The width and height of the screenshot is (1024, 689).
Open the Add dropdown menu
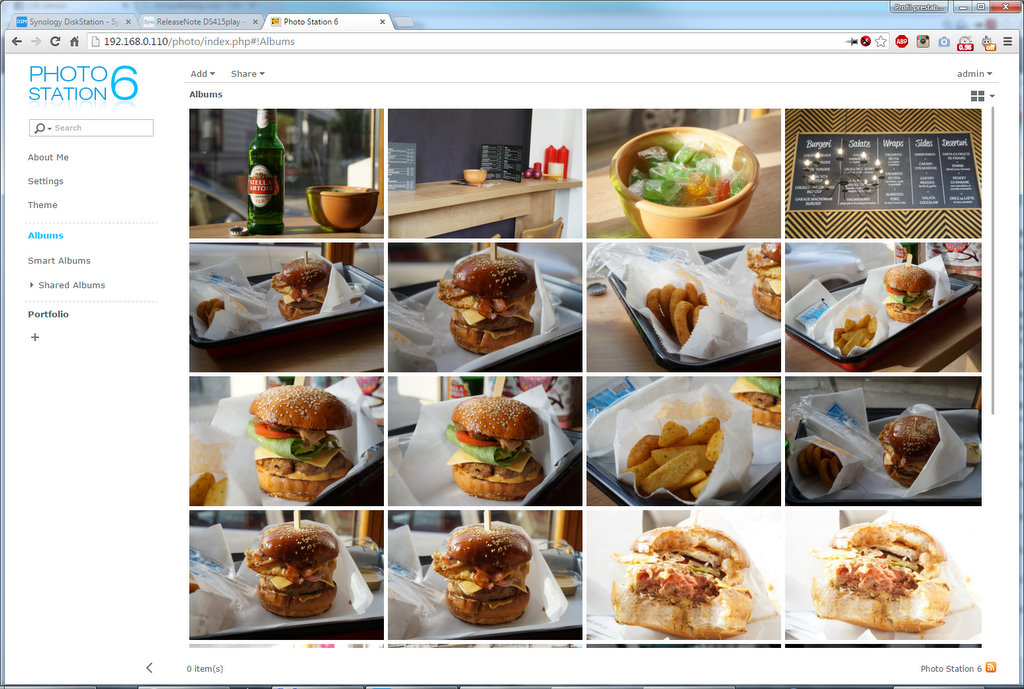(x=202, y=74)
